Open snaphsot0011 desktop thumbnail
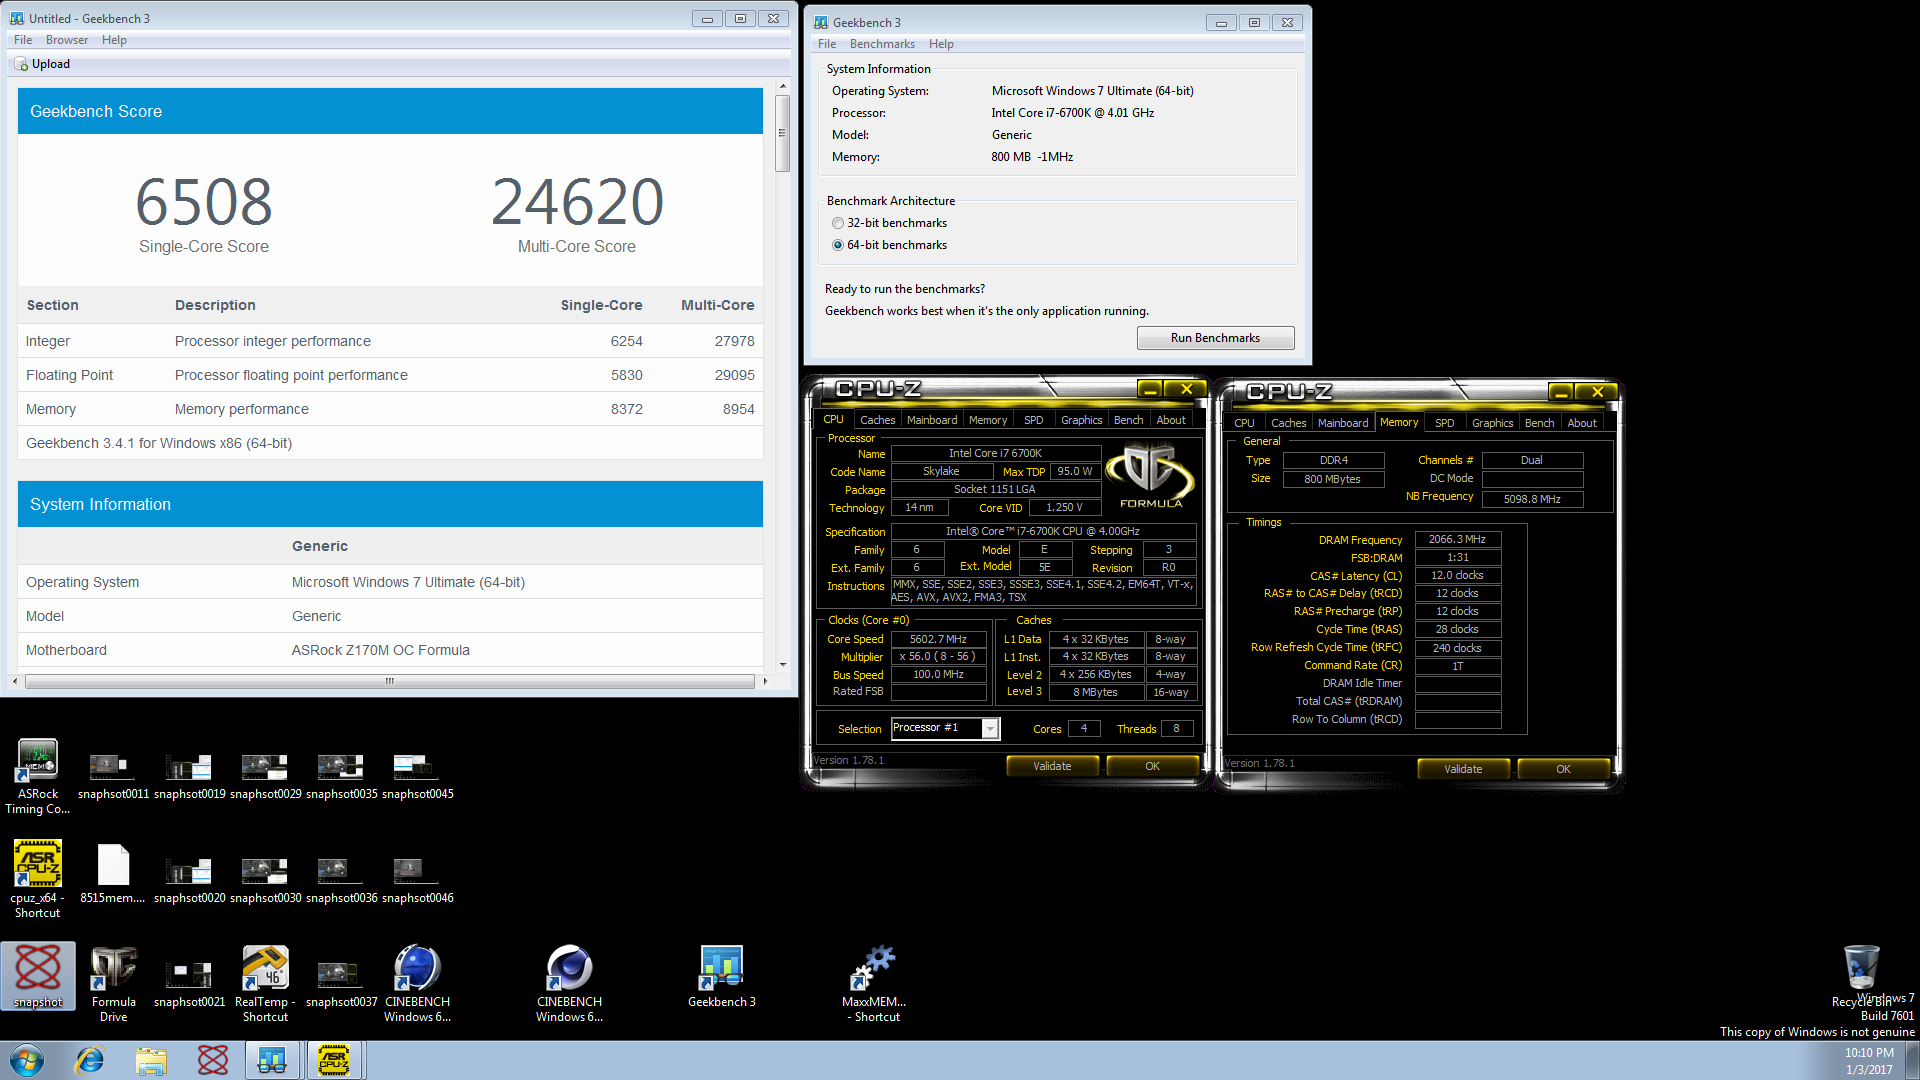This screenshot has height=1080, width=1920. 113,777
